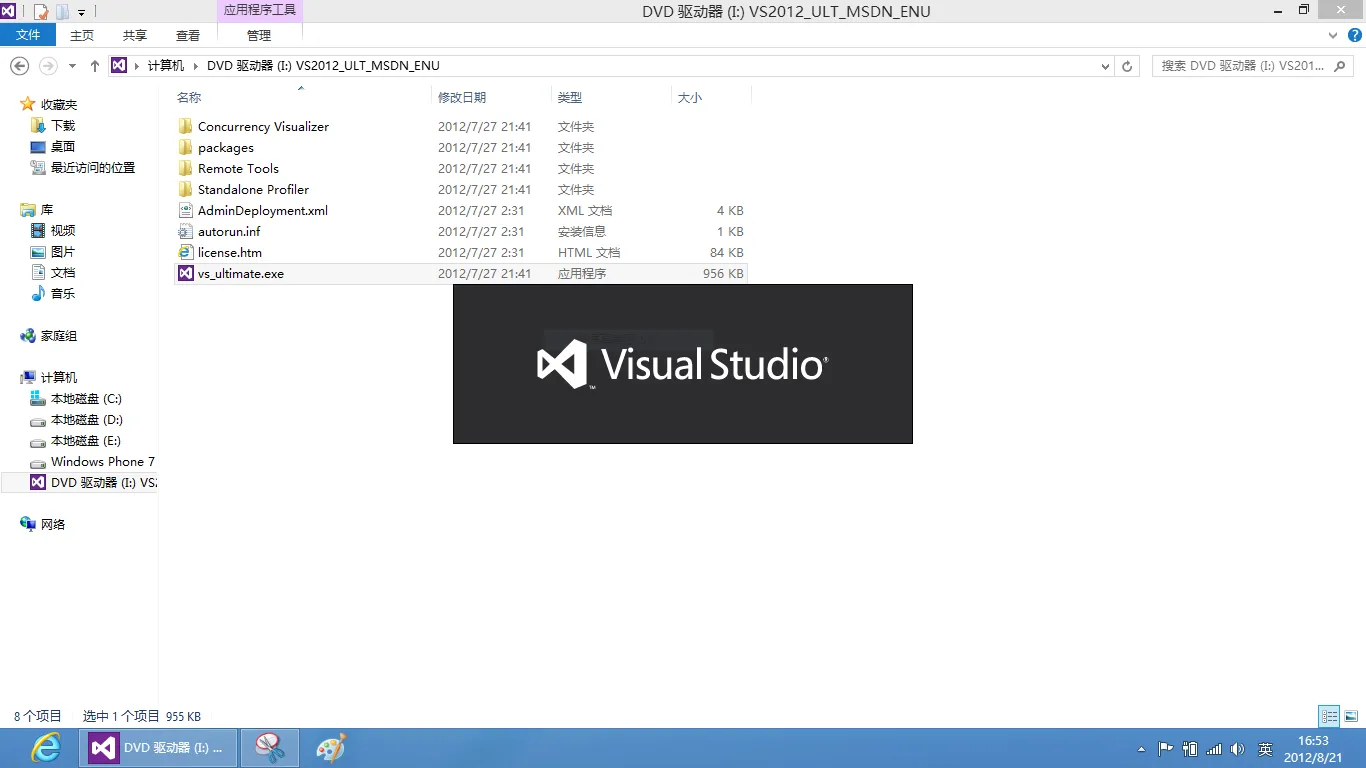Switch to the 查看 ribbon tab

click(x=188, y=35)
